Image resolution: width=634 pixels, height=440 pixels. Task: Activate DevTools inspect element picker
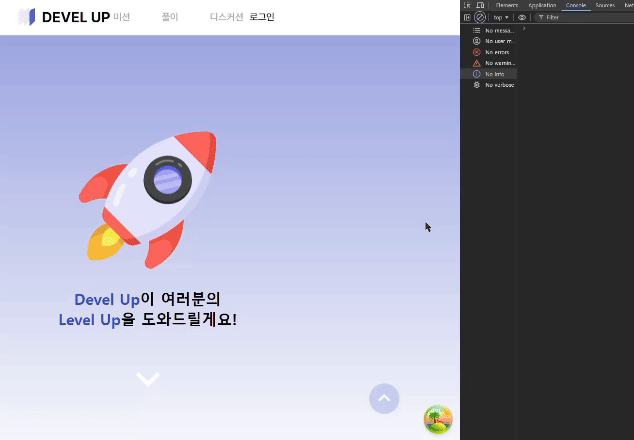click(467, 5)
